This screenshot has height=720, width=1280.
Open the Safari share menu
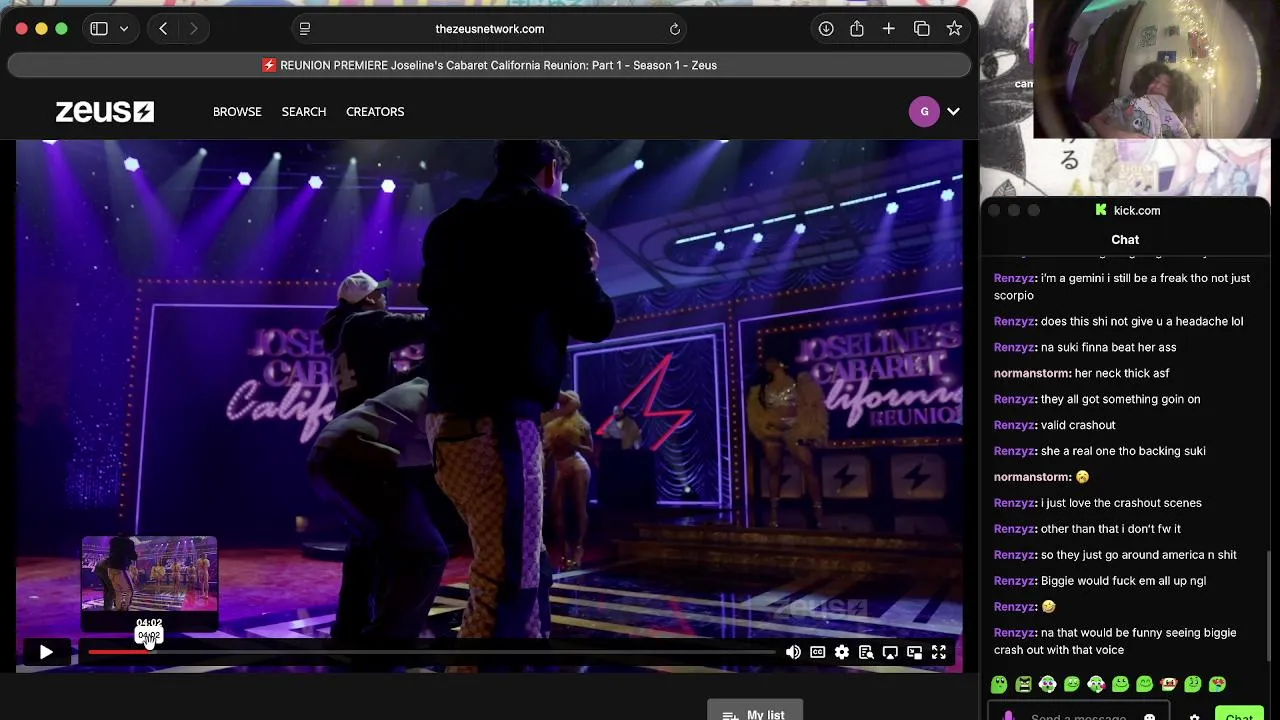[857, 29]
